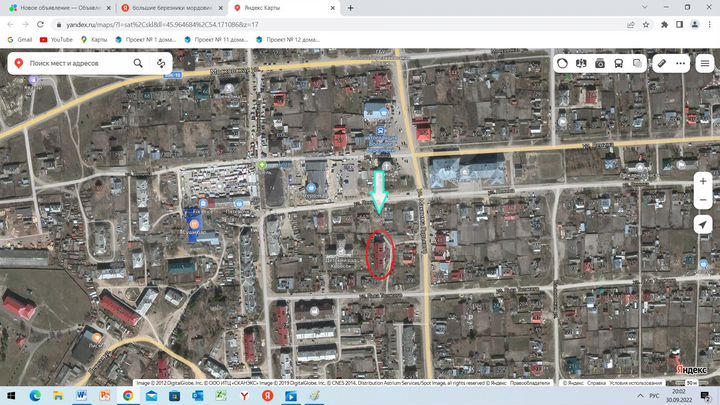
Task: Open the browser extensions puzzle icon
Action: (x=664, y=25)
